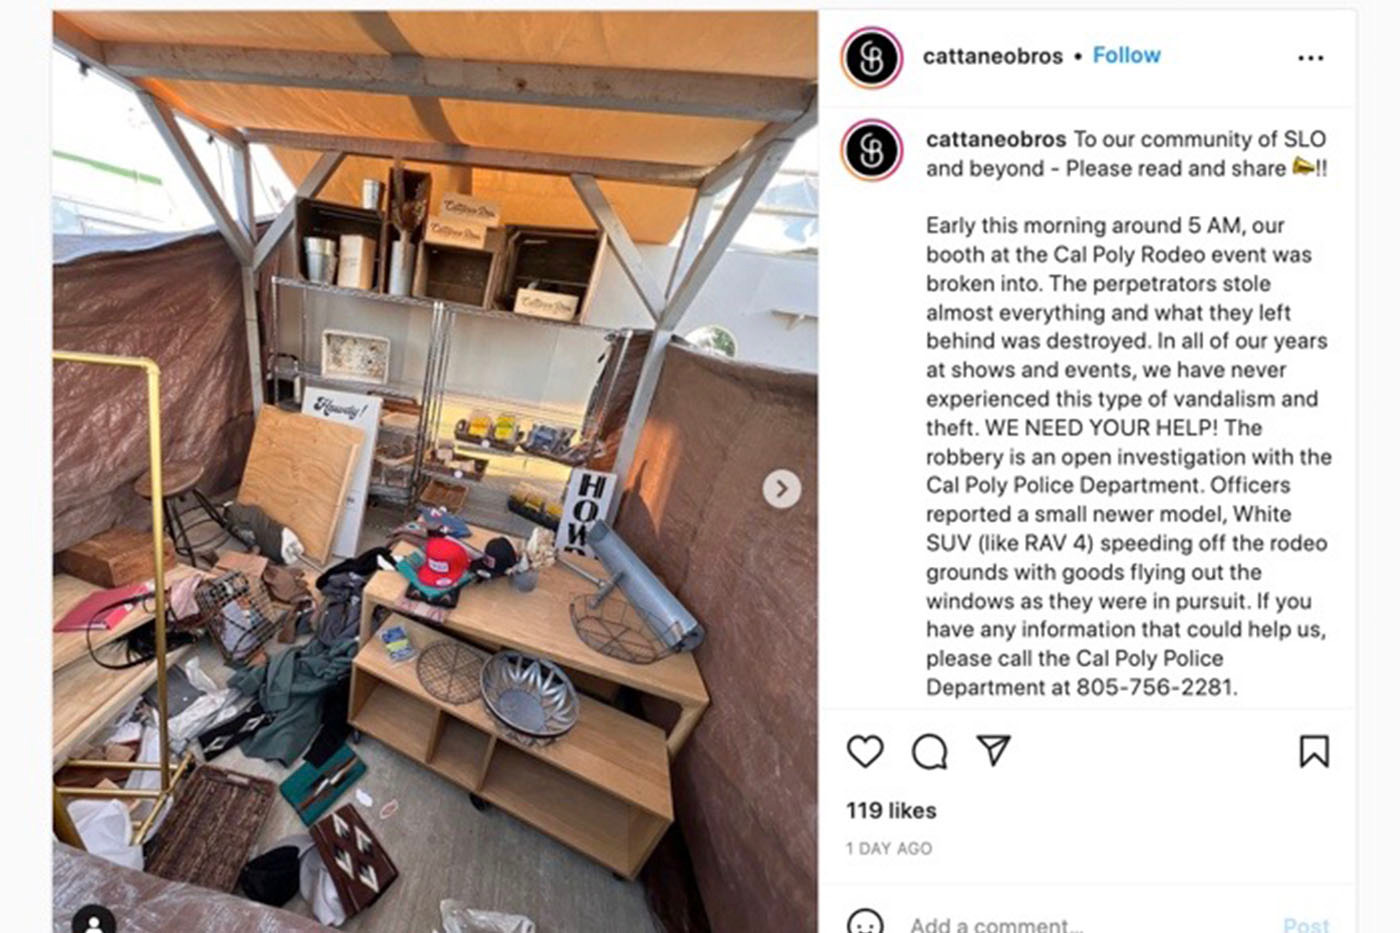Click the cattaneobros avatar beside caption

[872, 149]
